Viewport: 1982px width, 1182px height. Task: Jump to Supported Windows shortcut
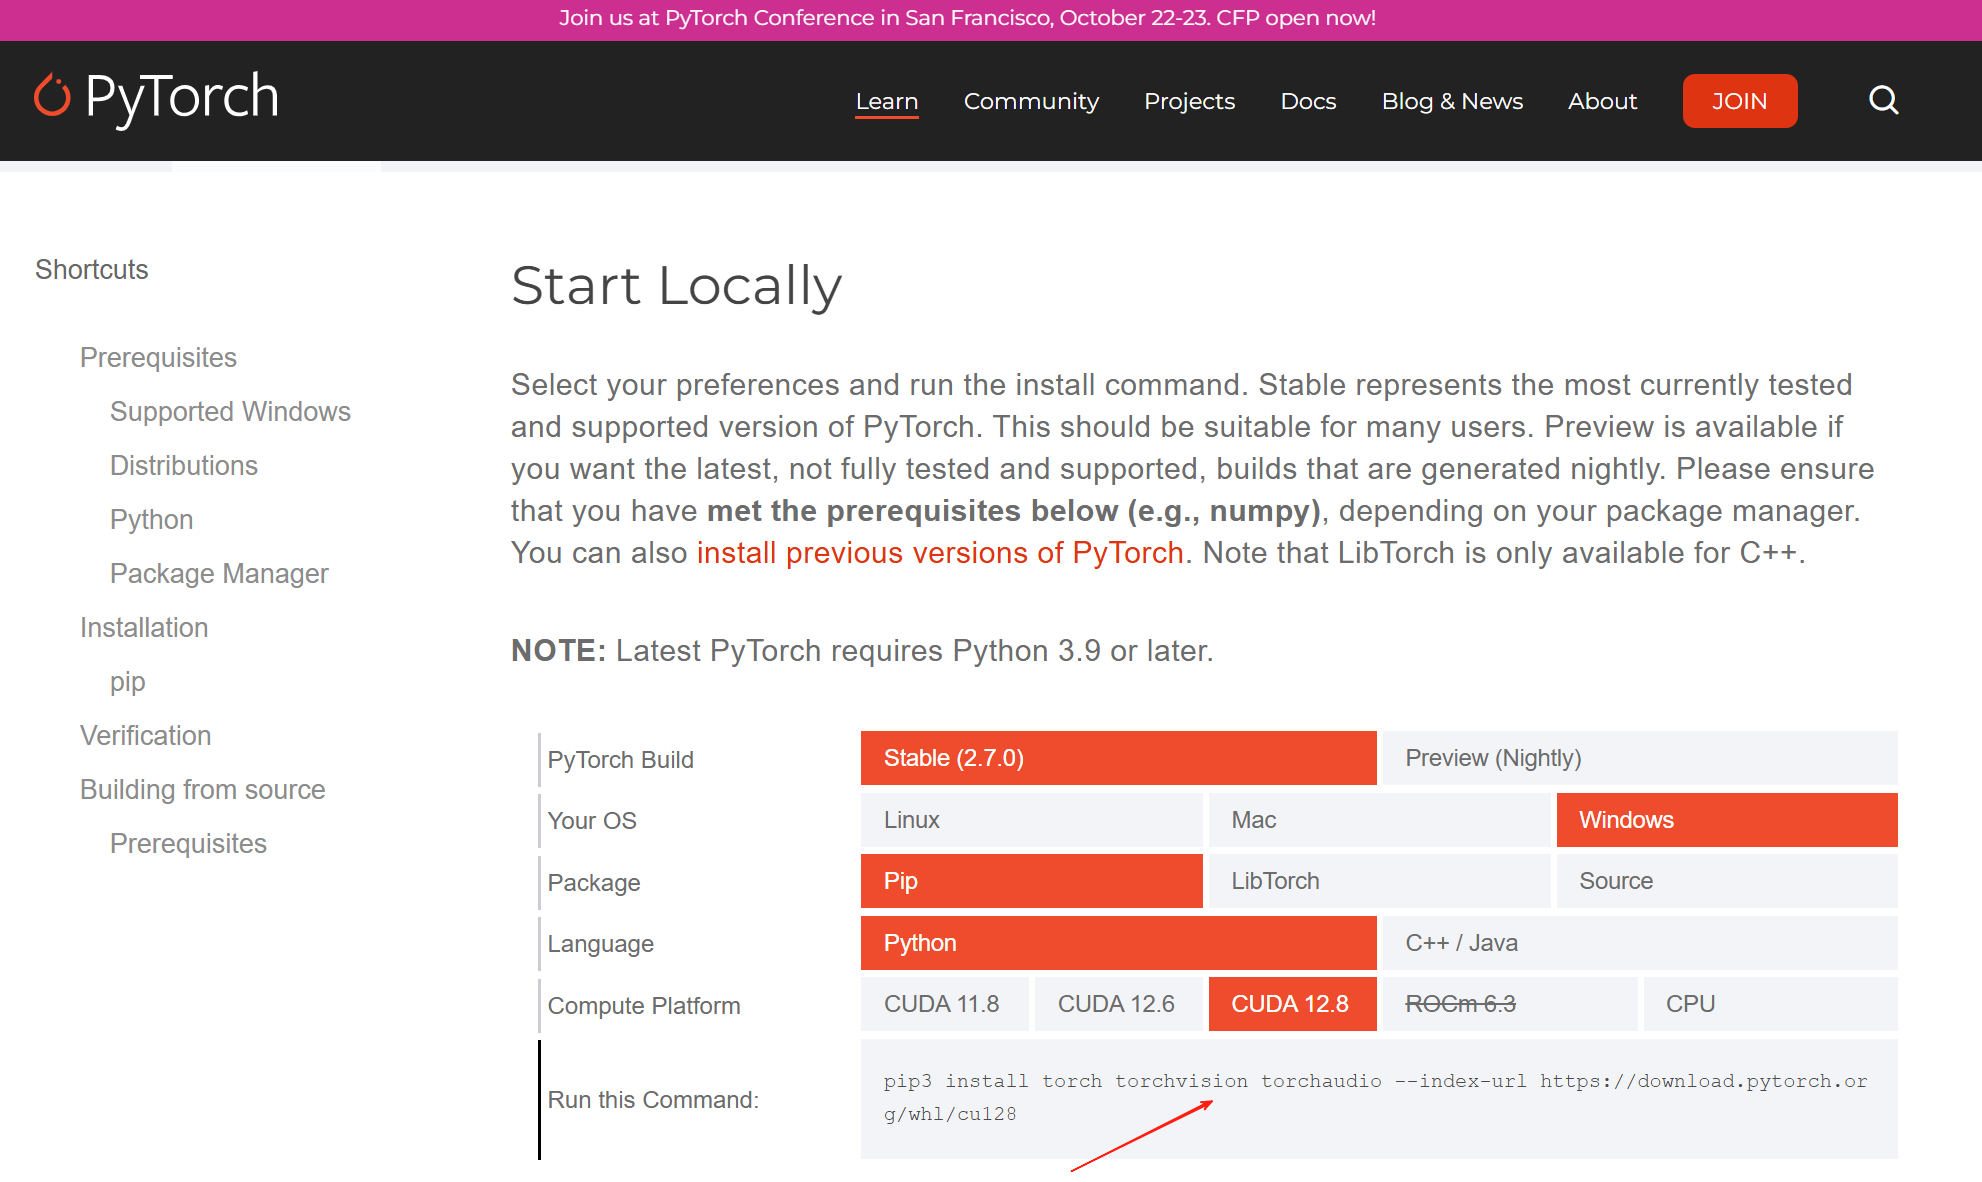pos(230,412)
